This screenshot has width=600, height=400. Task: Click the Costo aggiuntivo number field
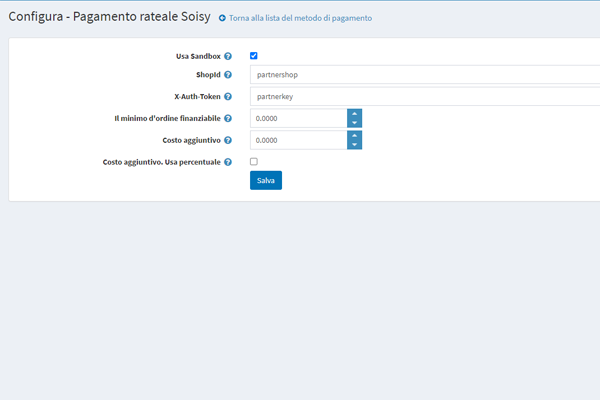299,140
